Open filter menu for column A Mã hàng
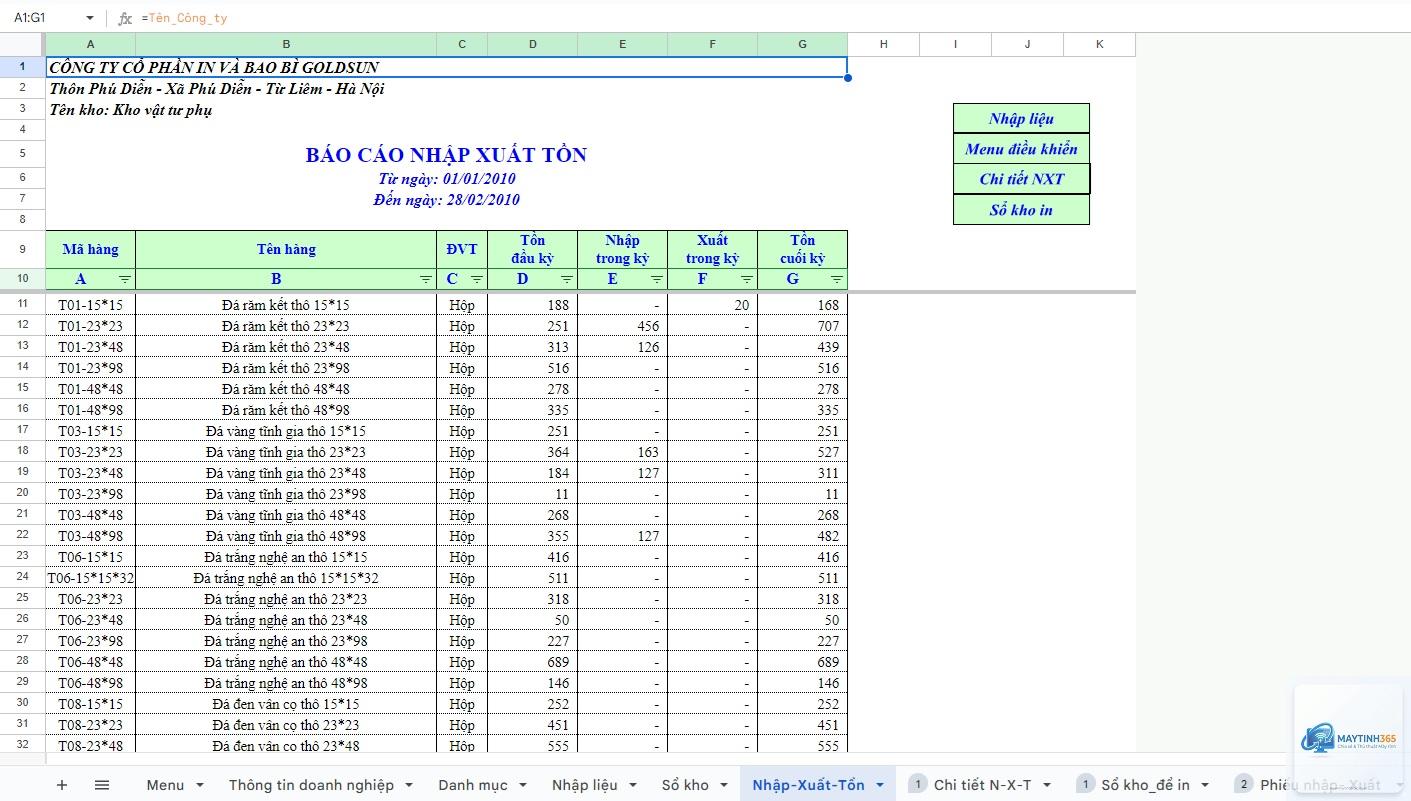 (x=125, y=280)
